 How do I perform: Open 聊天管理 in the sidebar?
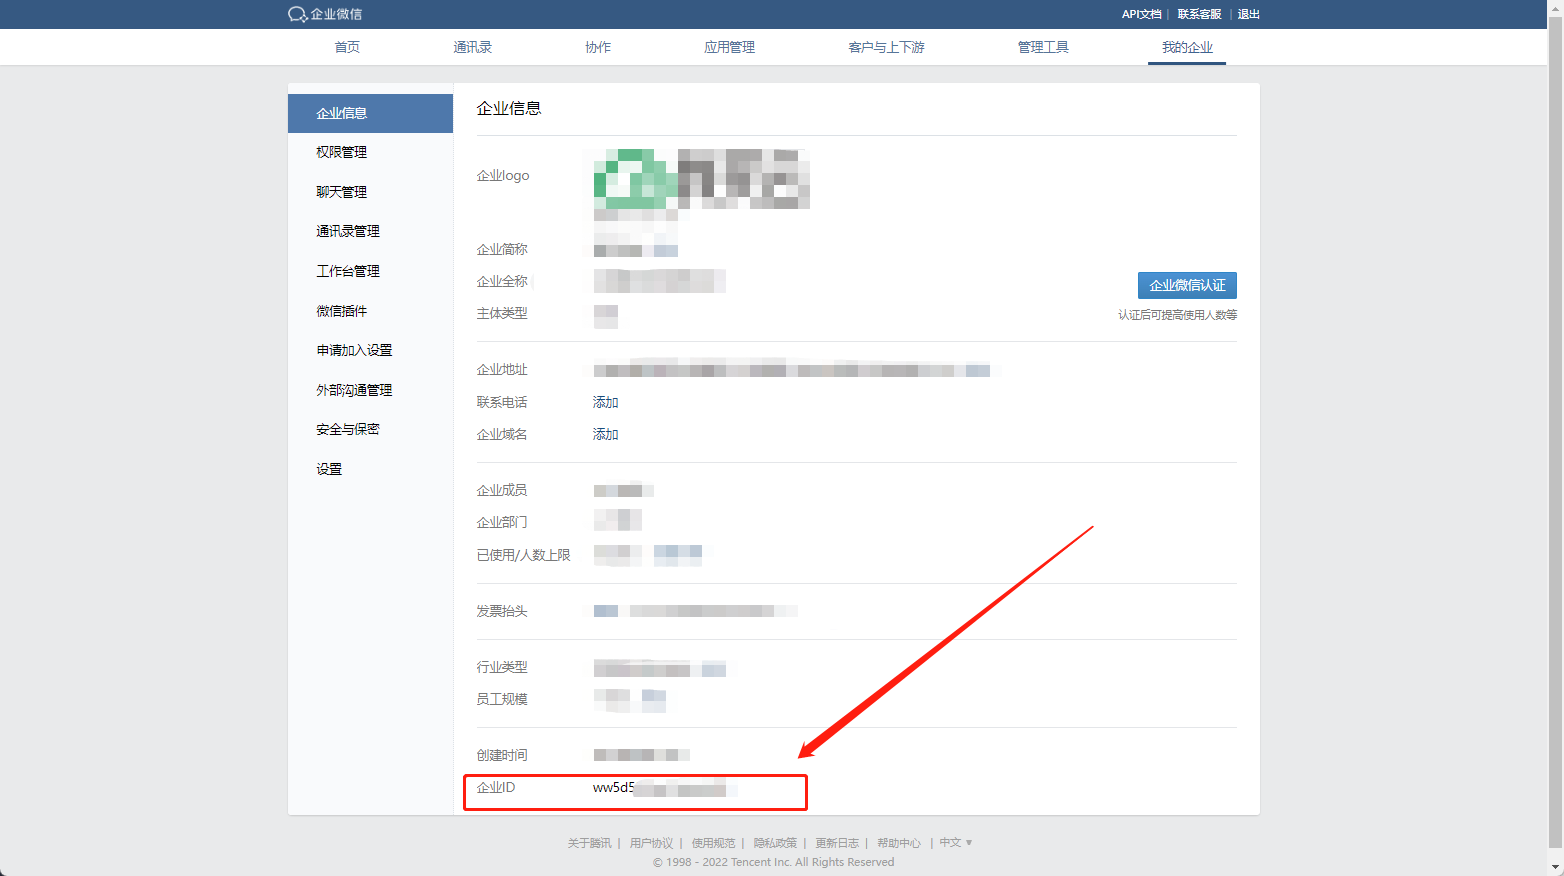(x=342, y=192)
